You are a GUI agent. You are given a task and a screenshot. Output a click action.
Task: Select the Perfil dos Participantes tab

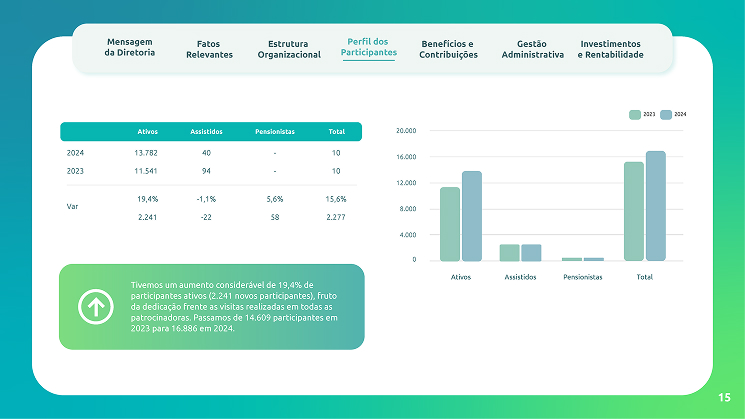pyautogui.click(x=369, y=47)
